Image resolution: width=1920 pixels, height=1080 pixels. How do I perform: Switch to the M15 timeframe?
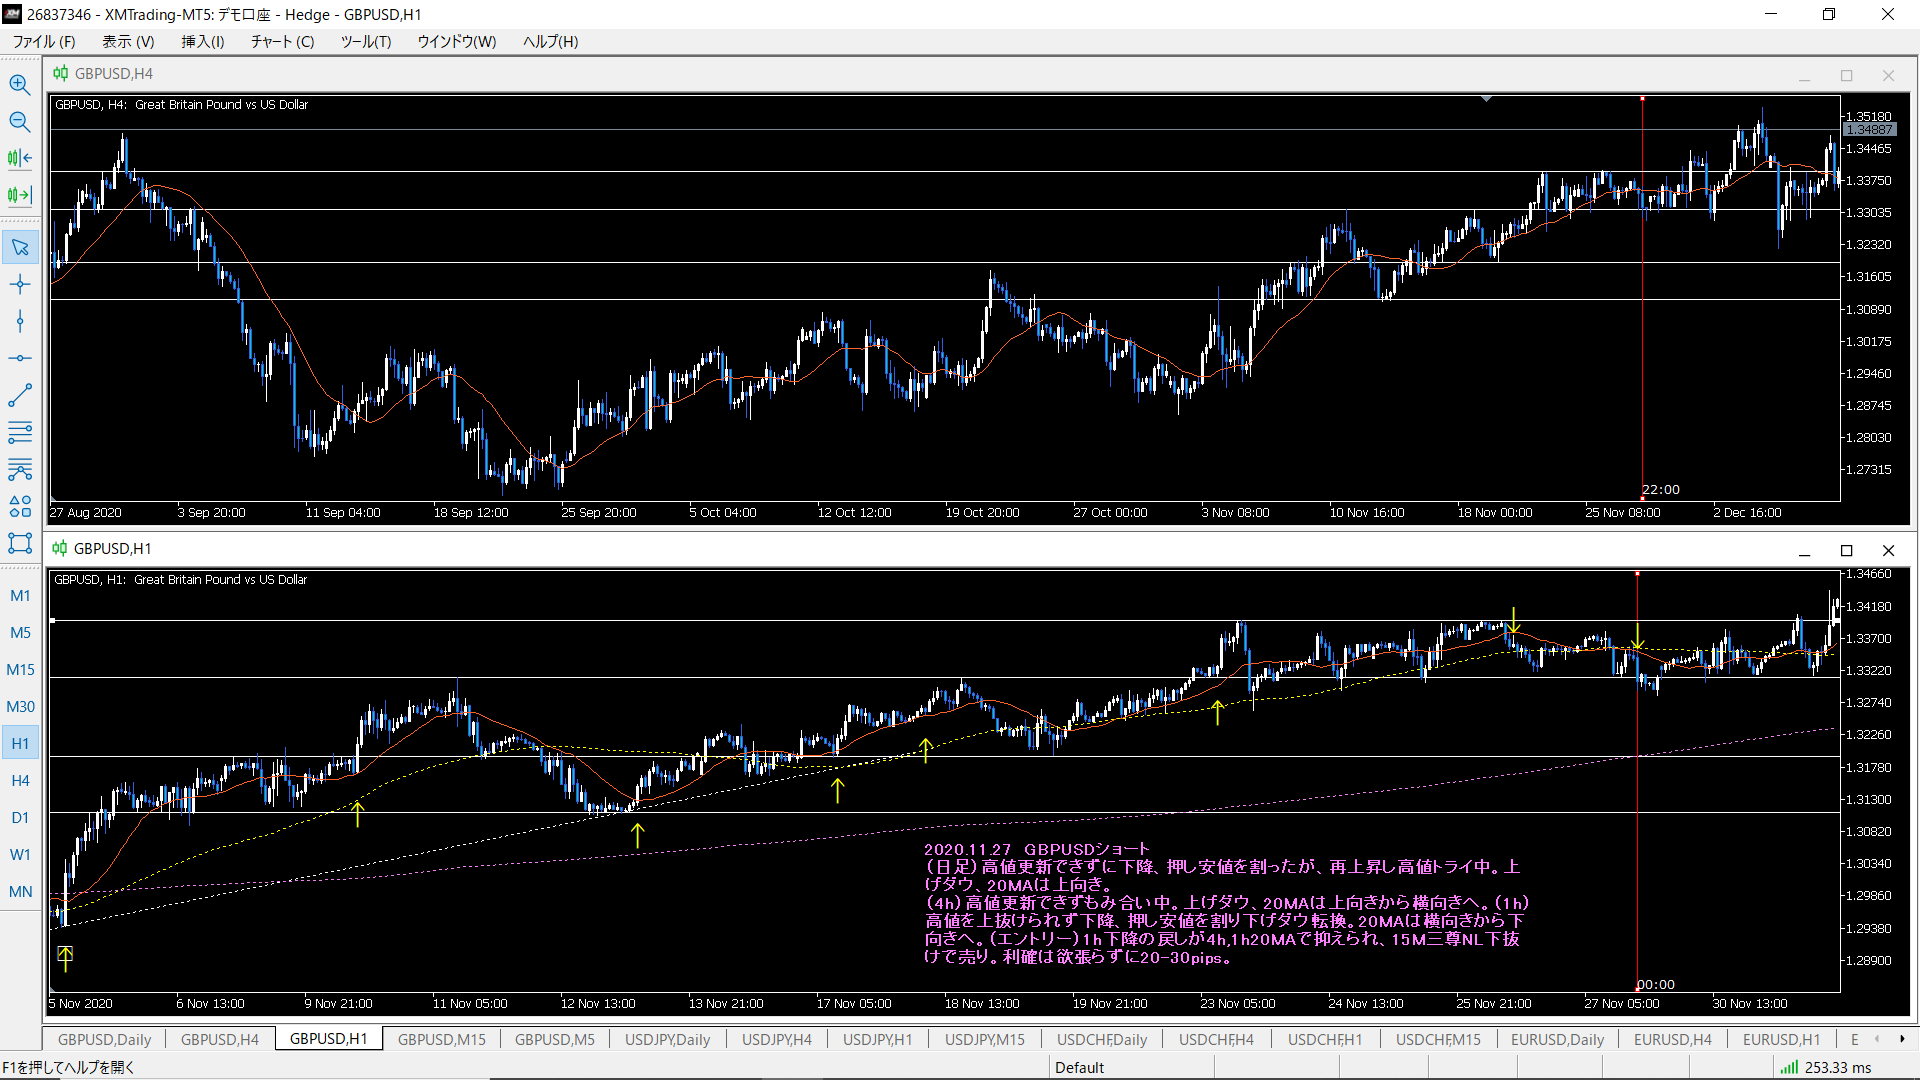(x=20, y=670)
